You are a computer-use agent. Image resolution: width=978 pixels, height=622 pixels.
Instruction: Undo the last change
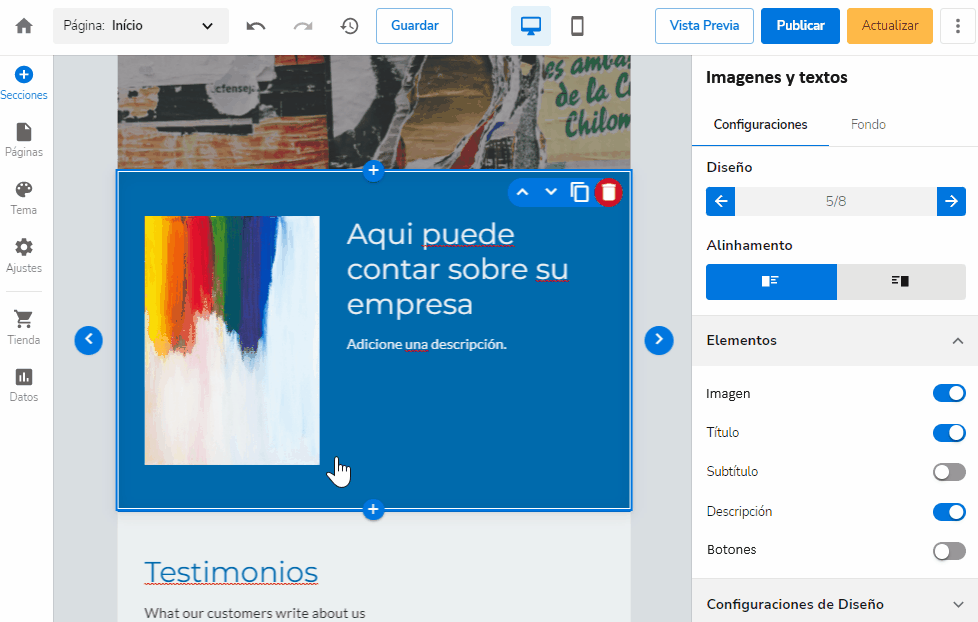(x=256, y=26)
